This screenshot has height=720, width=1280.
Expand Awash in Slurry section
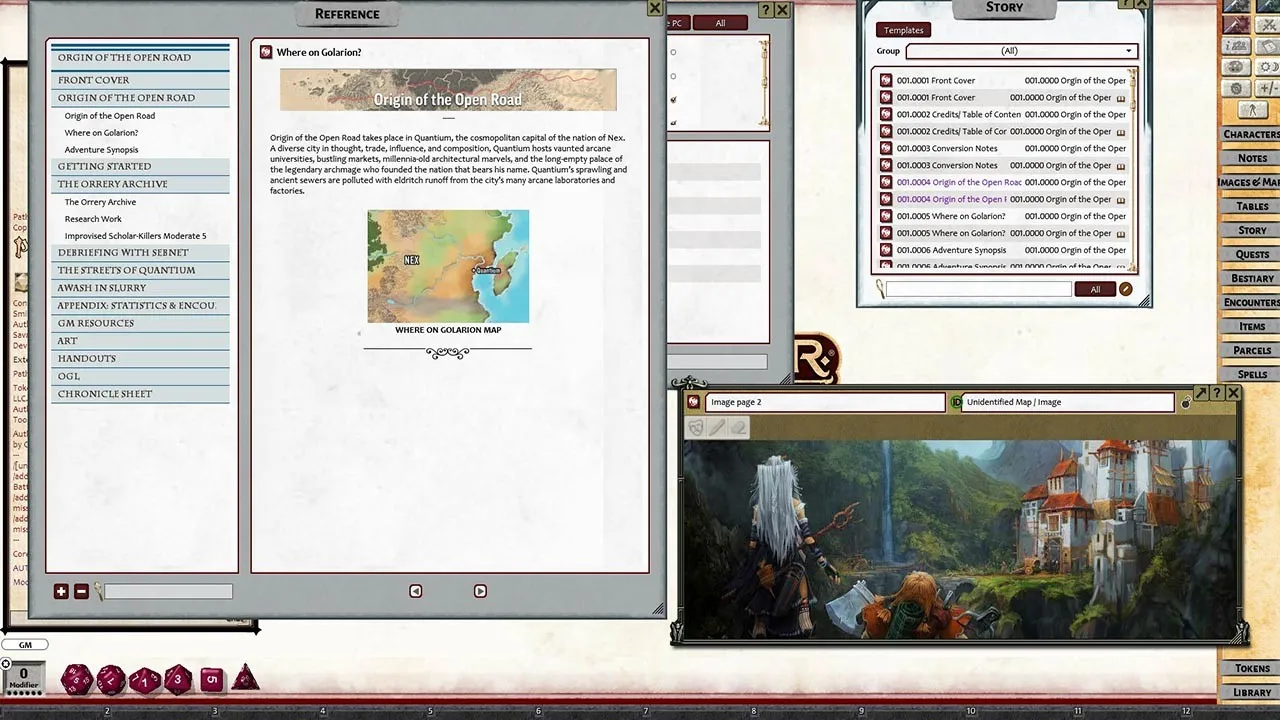click(x=141, y=288)
